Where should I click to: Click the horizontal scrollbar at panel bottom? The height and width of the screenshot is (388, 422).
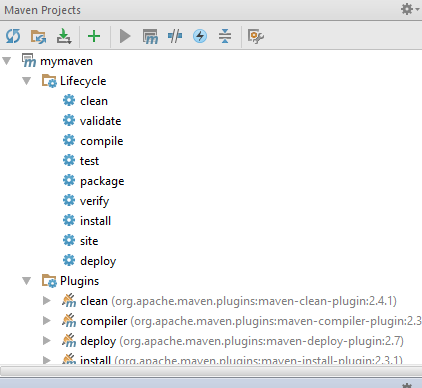211,371
